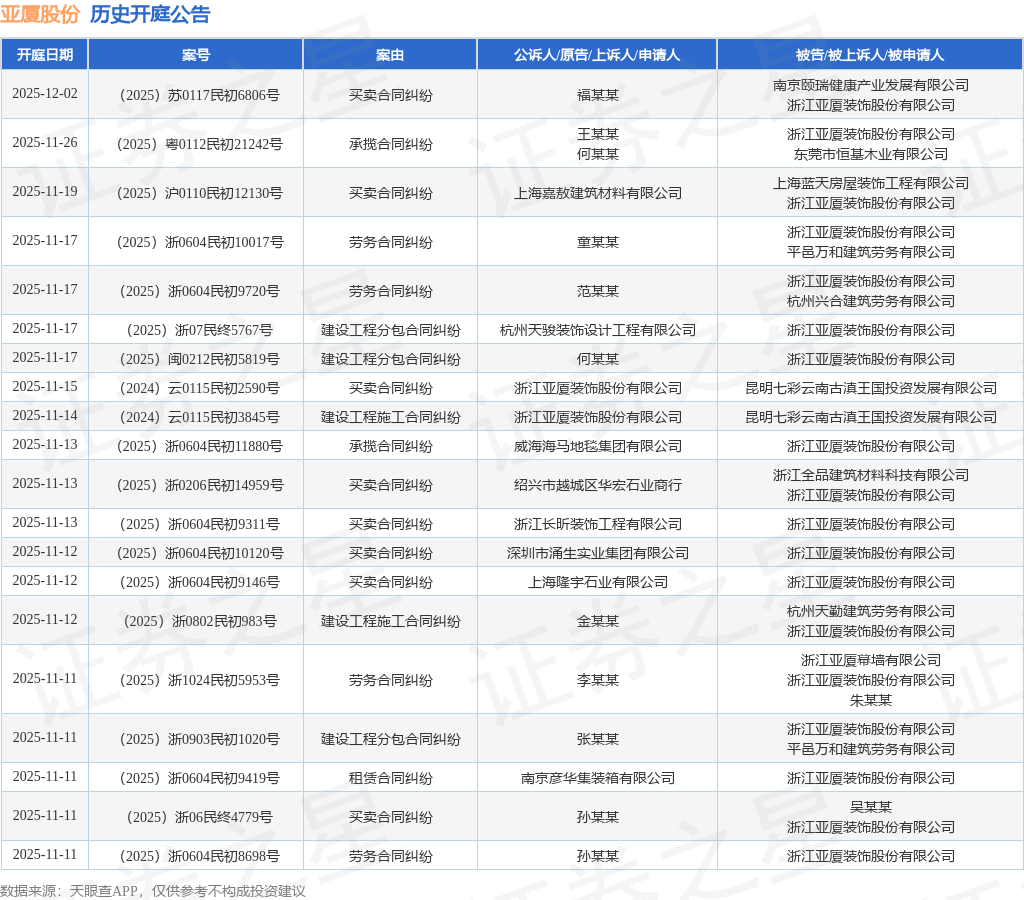Select the 被告/被上诉人/被申请人 column header
Screen dimensions: 1024x900
coord(870,55)
